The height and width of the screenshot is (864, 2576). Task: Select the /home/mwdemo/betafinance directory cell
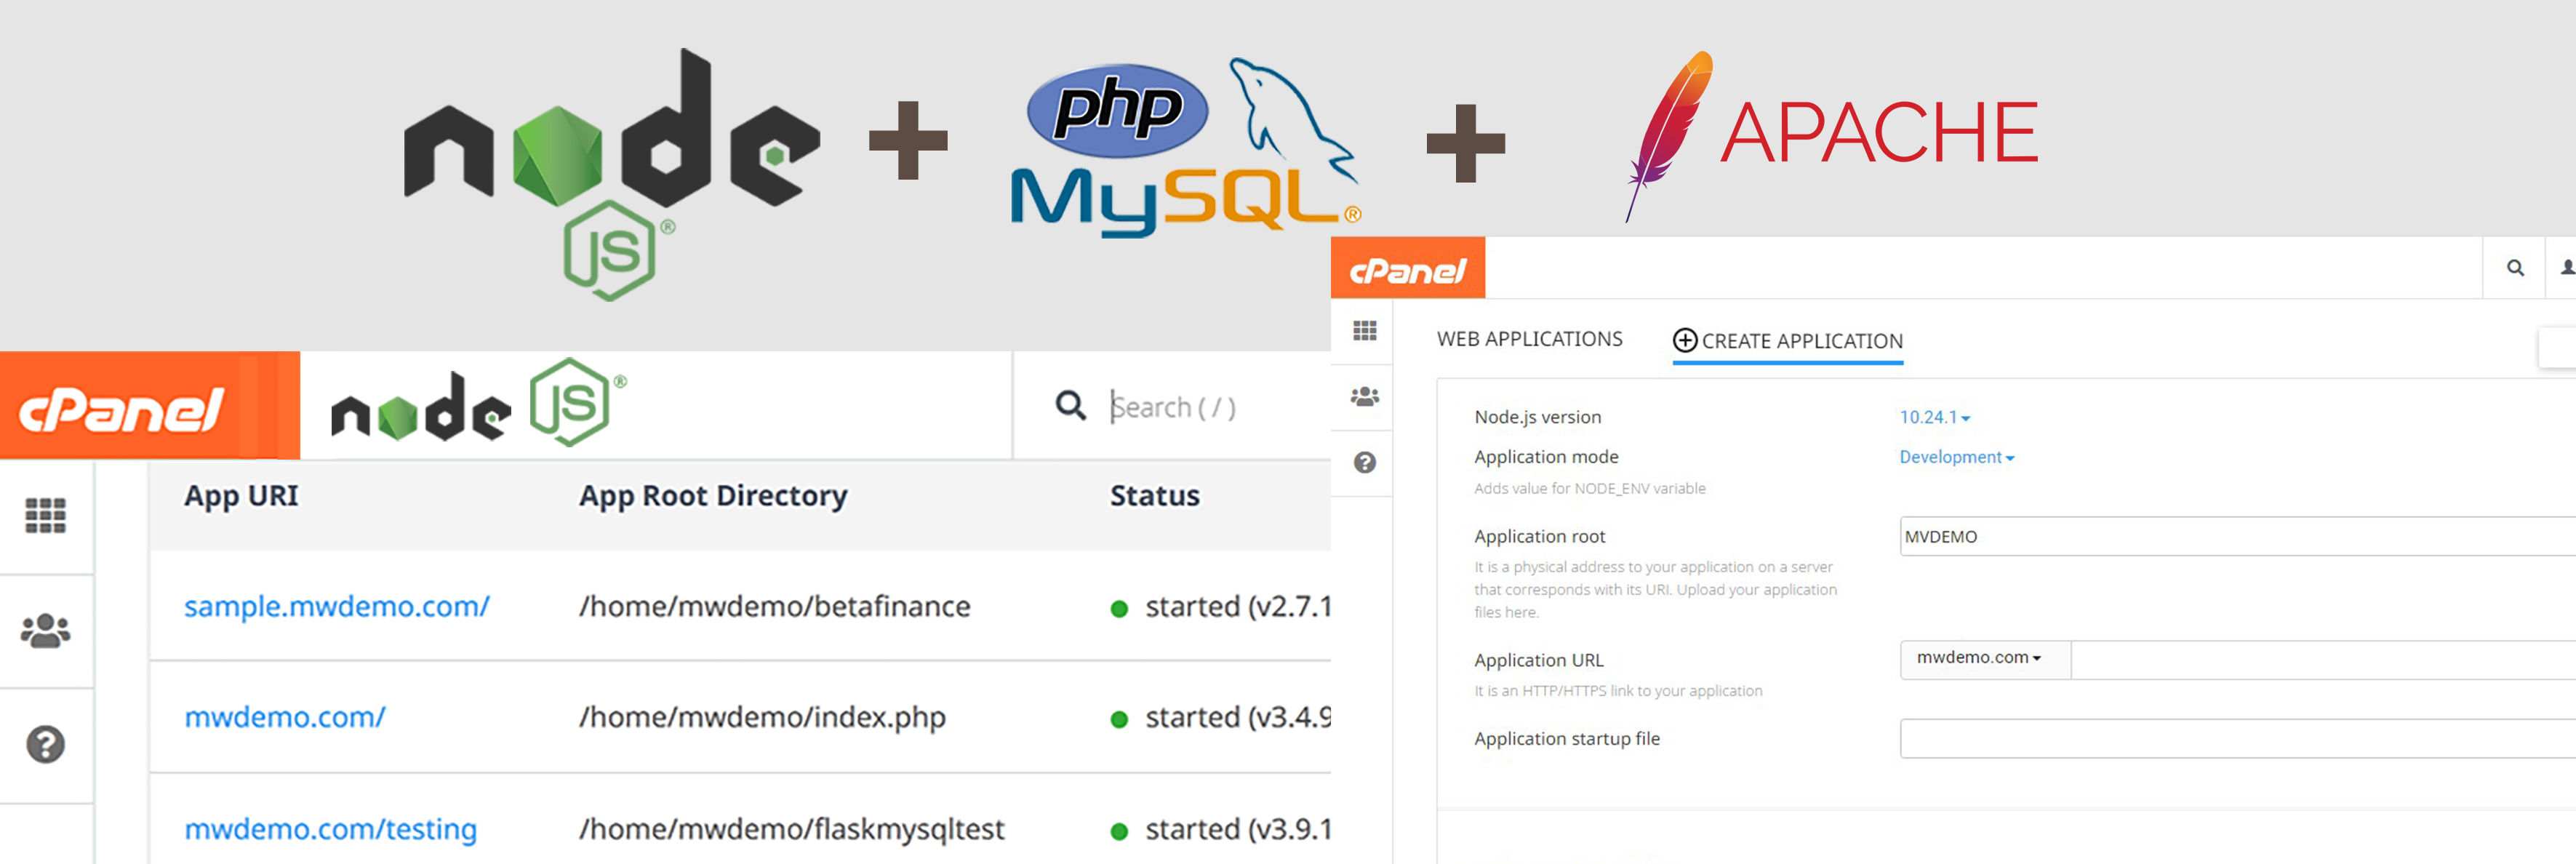774,606
